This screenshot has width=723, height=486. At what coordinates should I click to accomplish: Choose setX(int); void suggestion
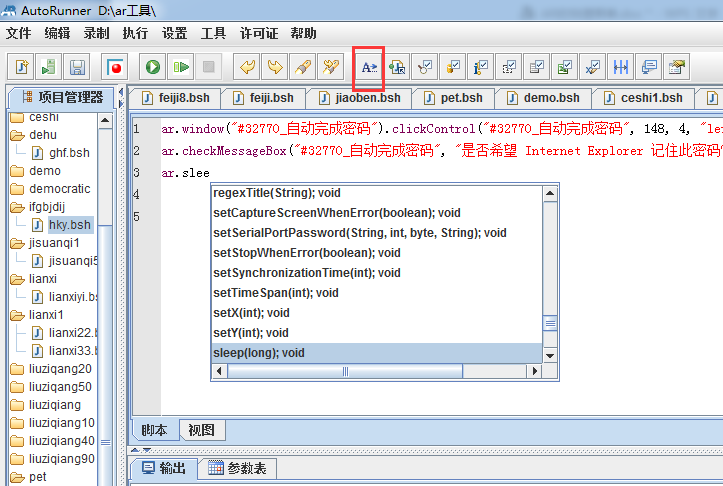(x=376, y=313)
